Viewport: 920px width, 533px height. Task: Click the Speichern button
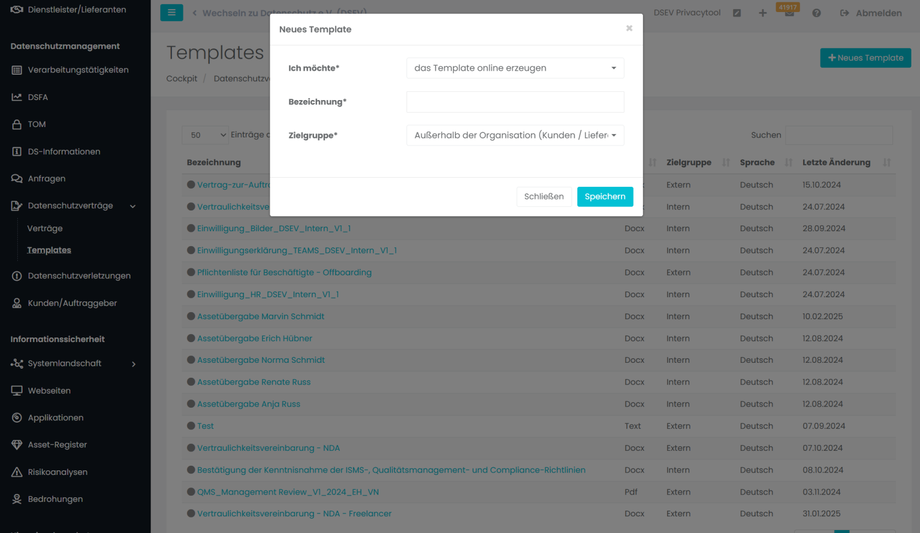click(x=604, y=197)
